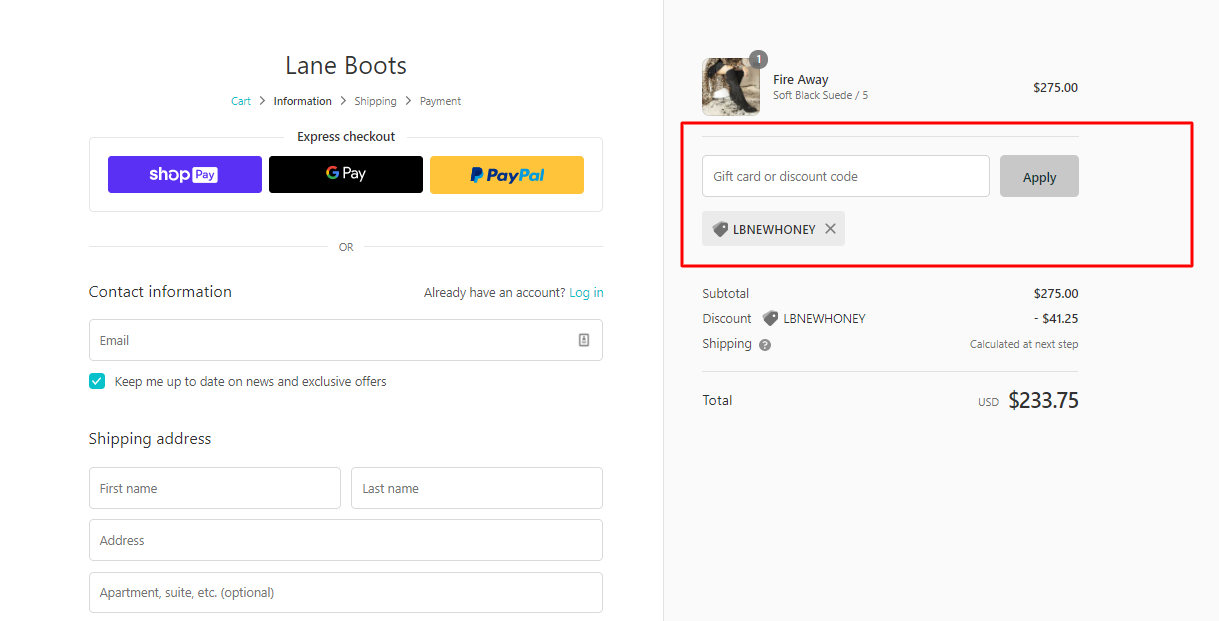
Task: Click the shipping help question mark icon
Action: tap(765, 345)
